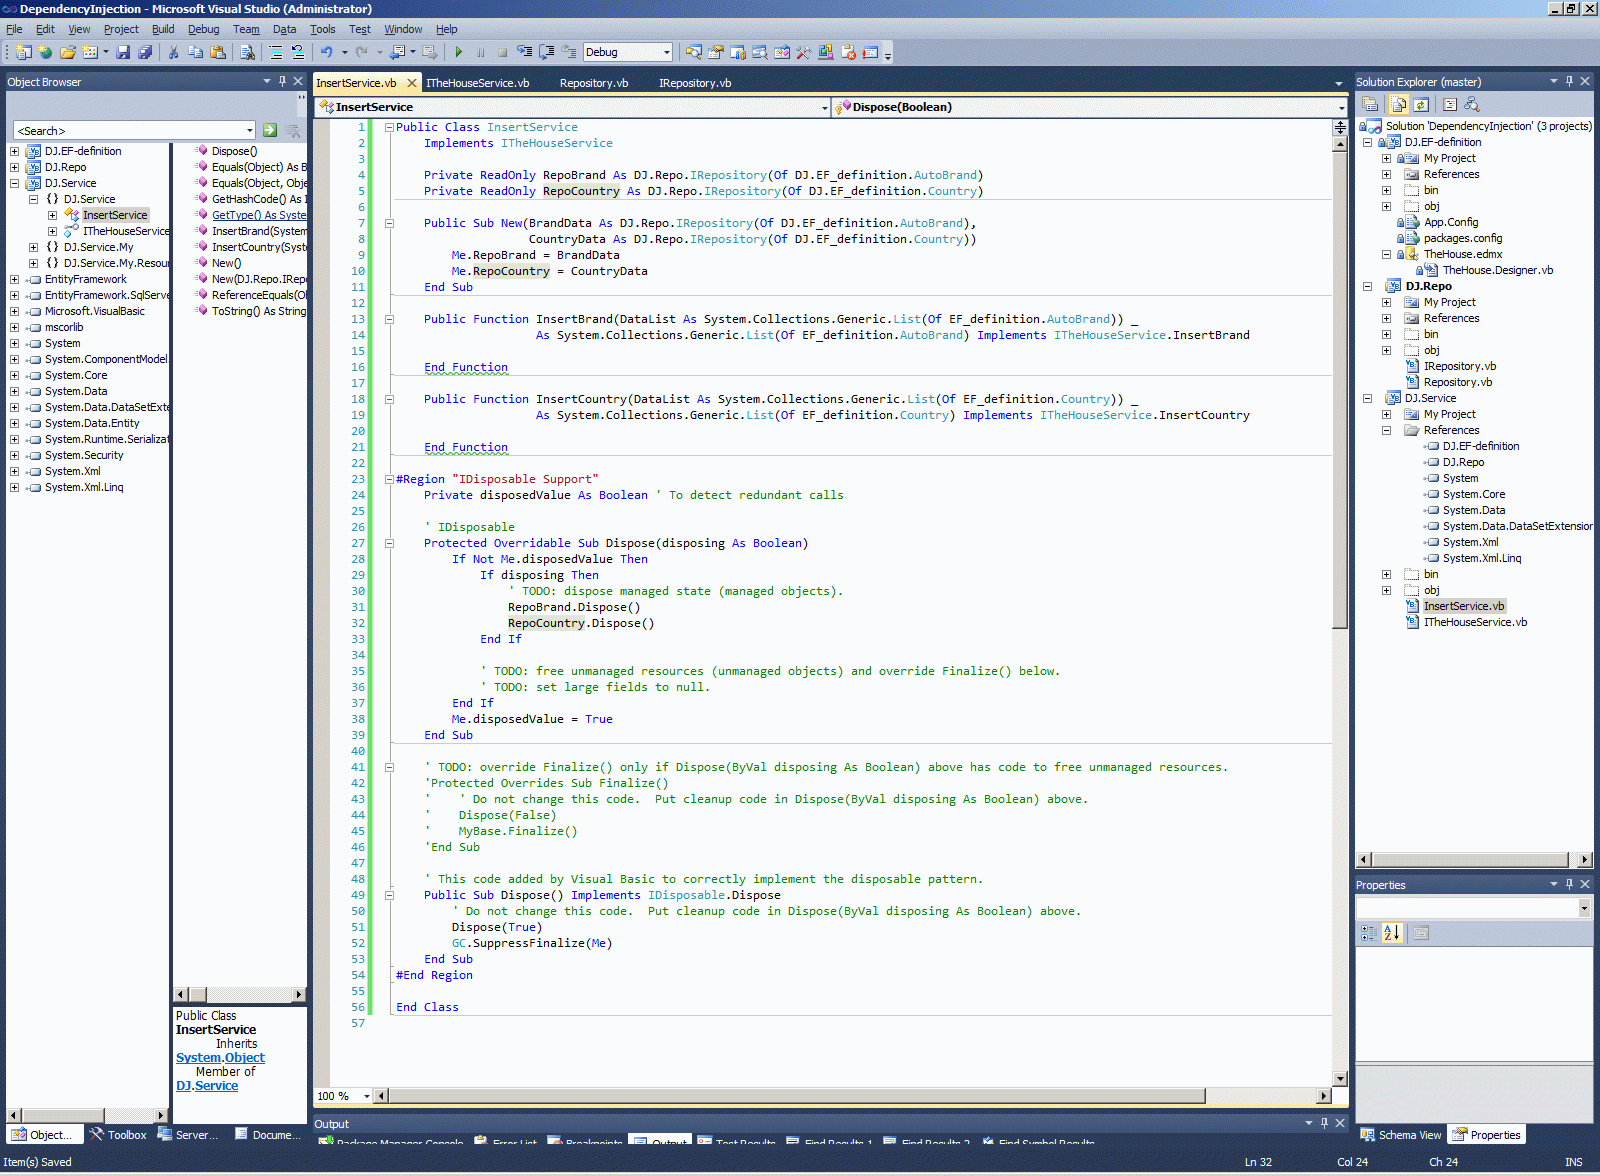
Task: Open the Debug configuration dropdown
Action: [x=666, y=52]
